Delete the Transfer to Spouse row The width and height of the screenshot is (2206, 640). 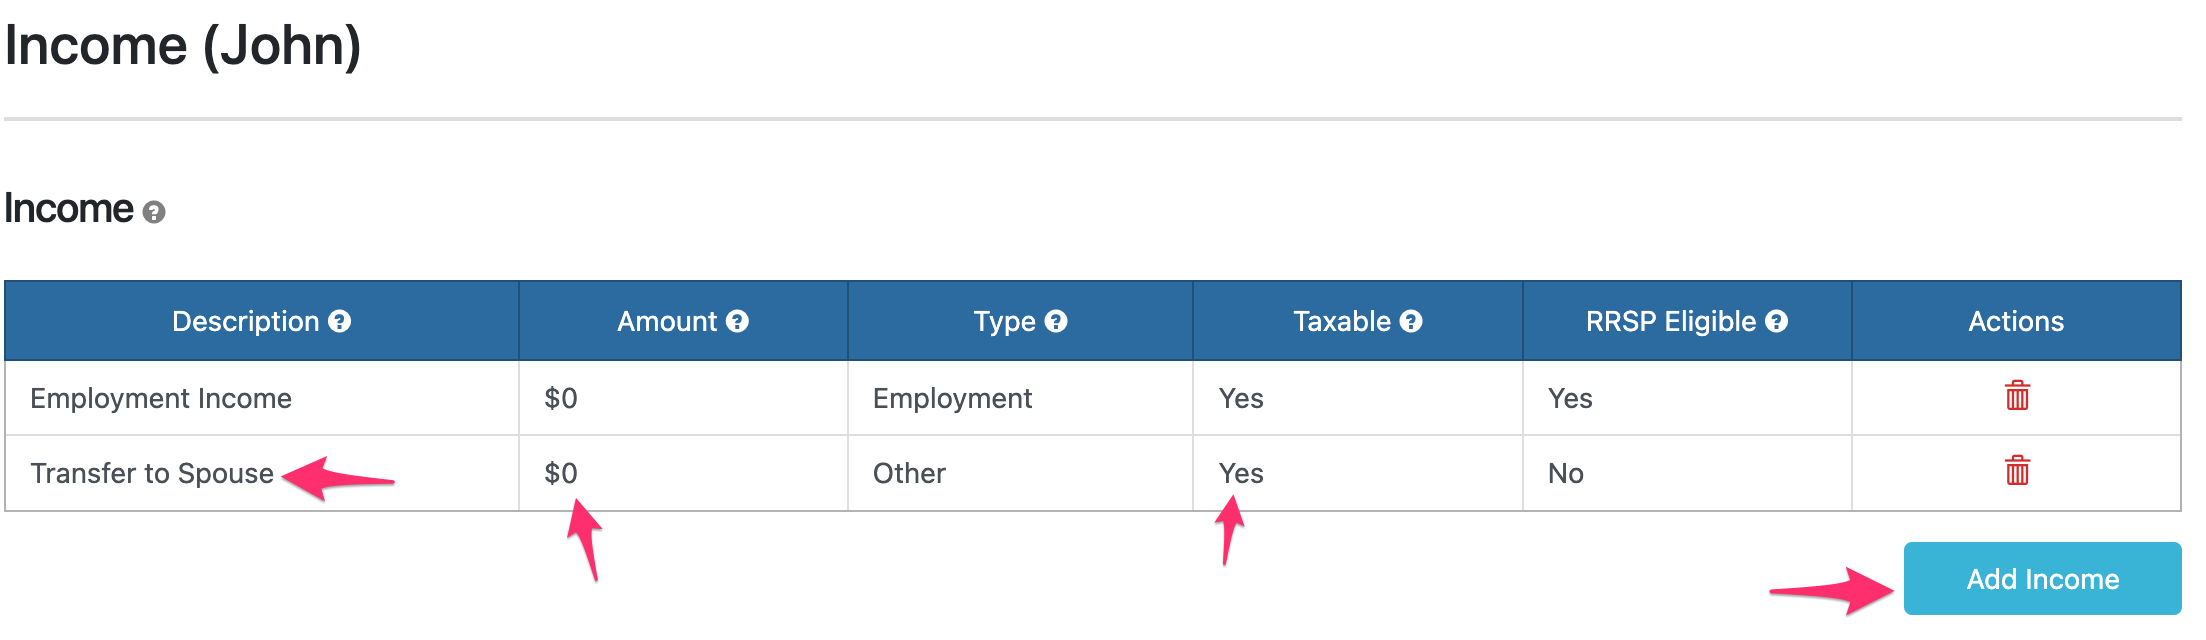(x=2017, y=471)
